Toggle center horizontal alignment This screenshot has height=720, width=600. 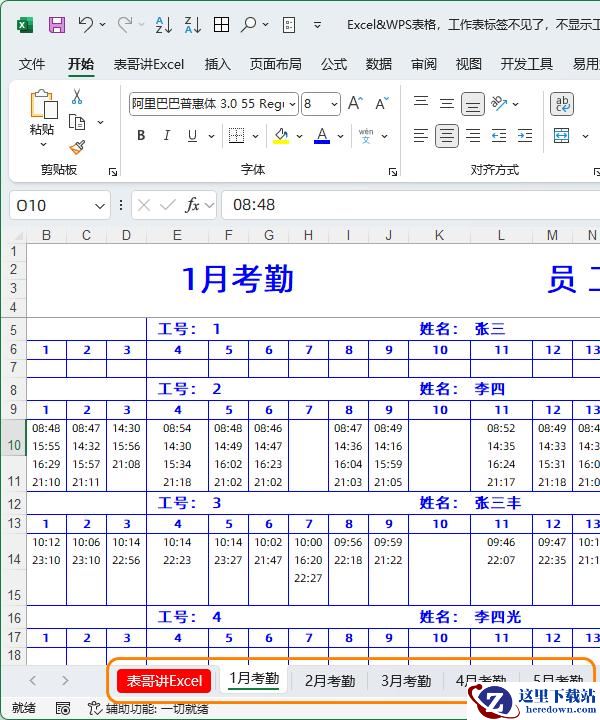[x=447, y=136]
